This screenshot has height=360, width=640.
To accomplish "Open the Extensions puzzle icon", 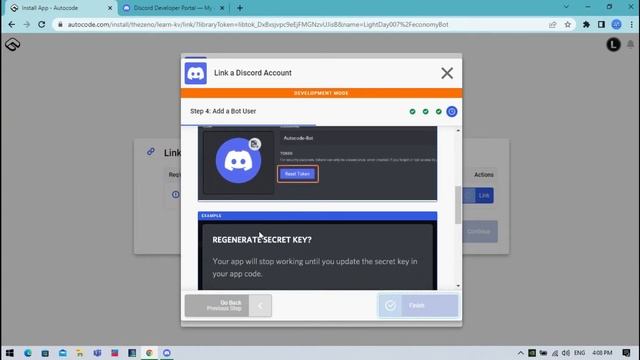I will 586,24.
